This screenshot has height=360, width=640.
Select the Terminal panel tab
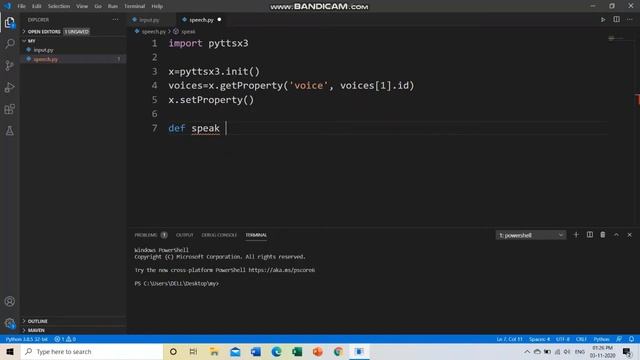[256, 235]
